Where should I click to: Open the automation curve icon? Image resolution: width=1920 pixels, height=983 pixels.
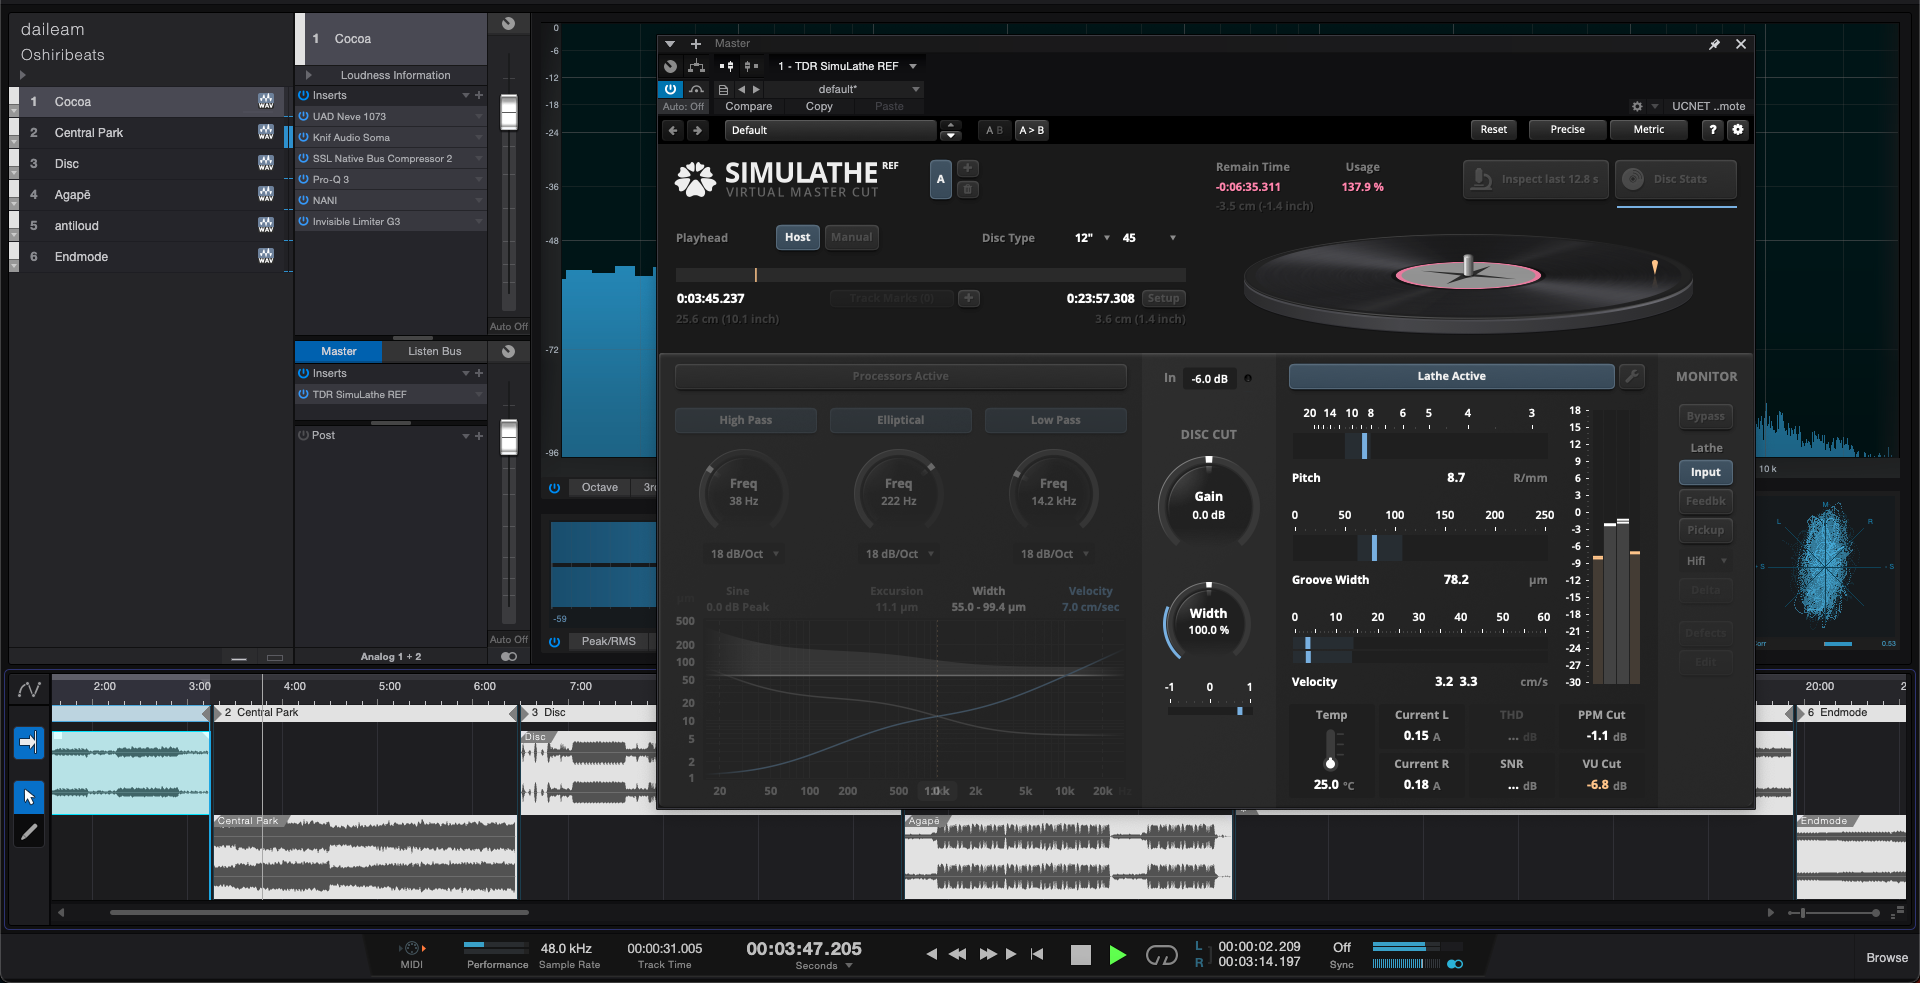tap(29, 689)
